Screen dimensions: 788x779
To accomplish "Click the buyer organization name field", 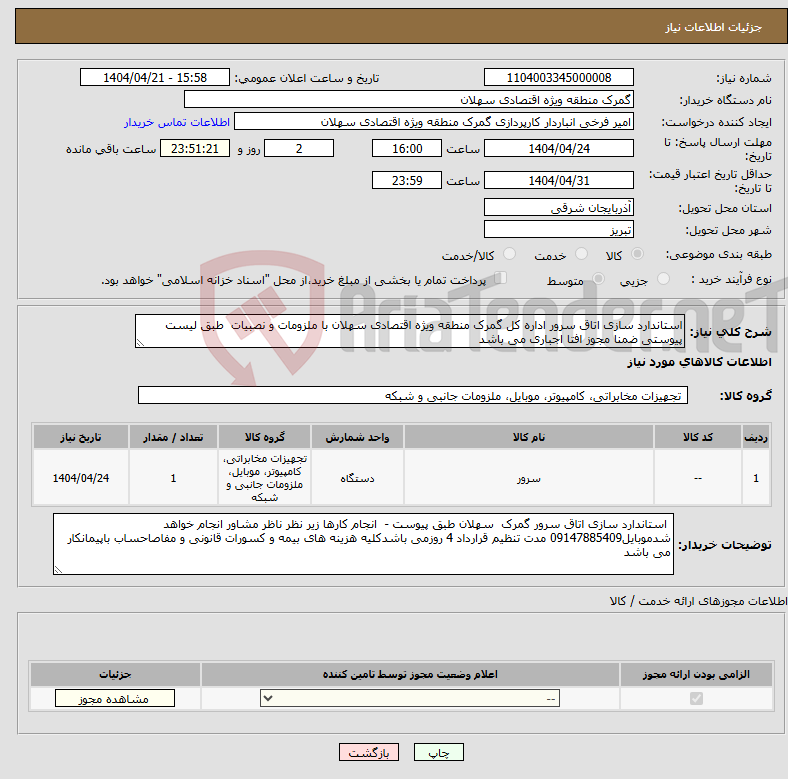I will pos(409,100).
